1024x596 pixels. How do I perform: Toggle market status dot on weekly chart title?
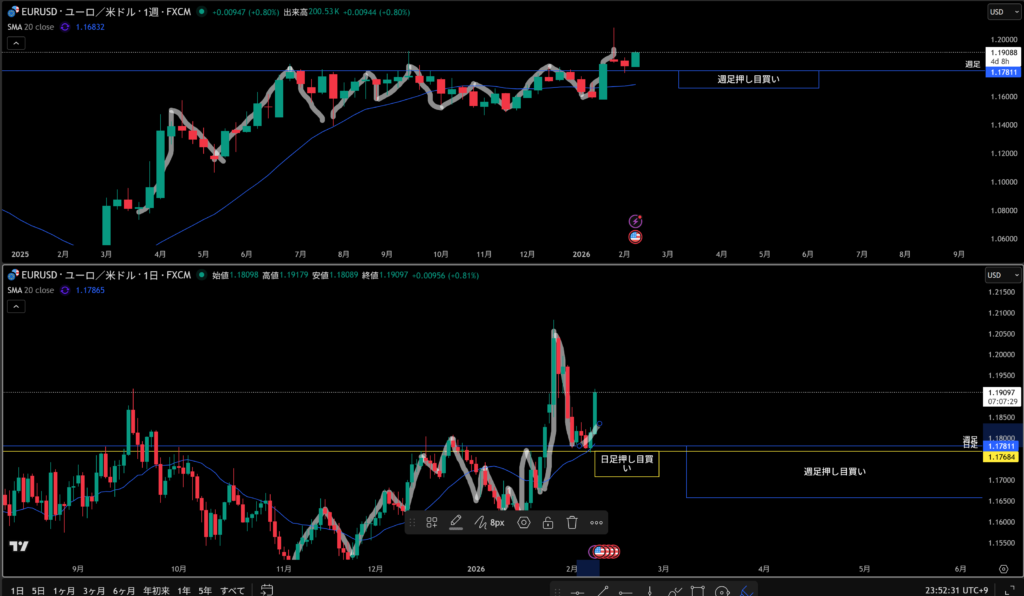(202, 12)
